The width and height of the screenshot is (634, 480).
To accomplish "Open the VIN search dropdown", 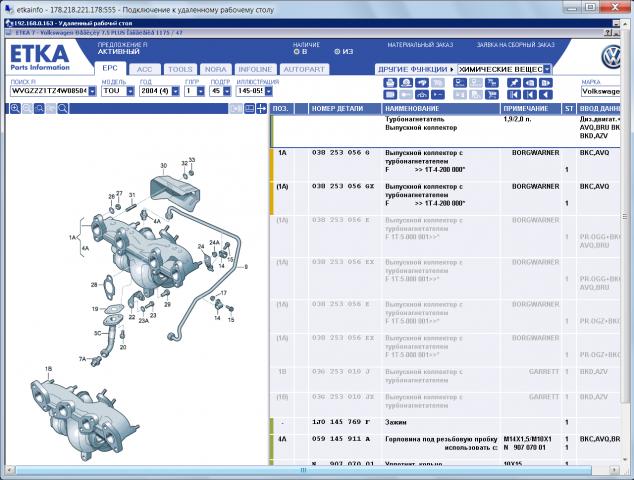I will (92, 91).
